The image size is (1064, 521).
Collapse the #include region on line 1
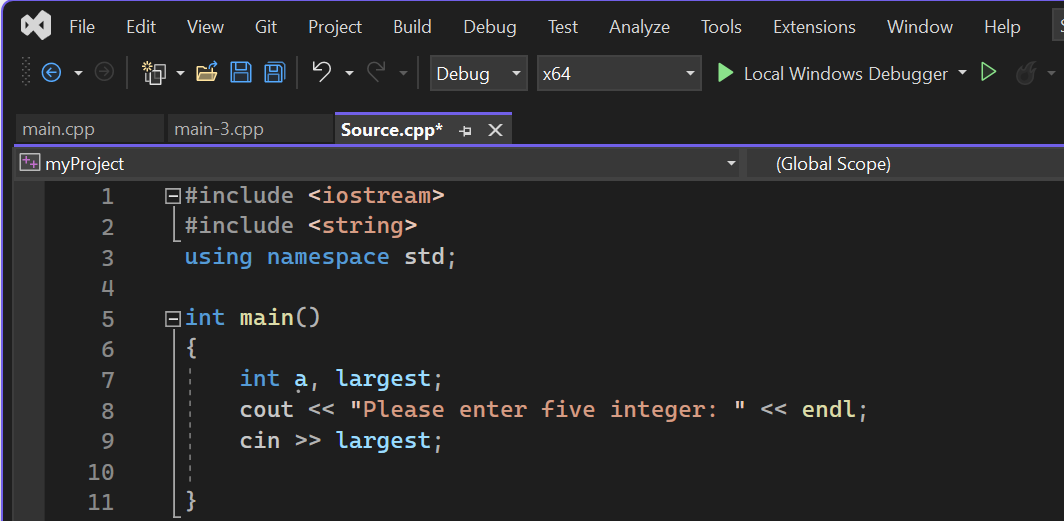[173, 196]
